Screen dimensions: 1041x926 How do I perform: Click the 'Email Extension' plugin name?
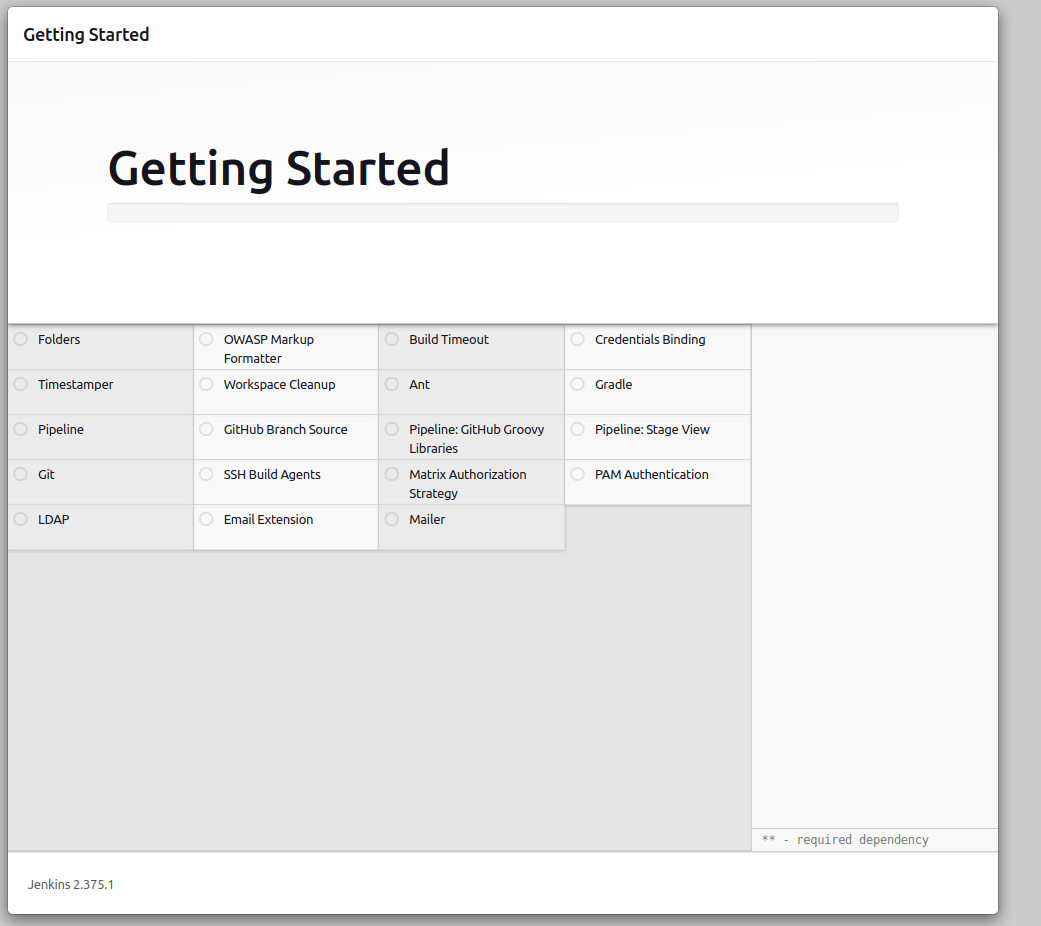coord(268,520)
